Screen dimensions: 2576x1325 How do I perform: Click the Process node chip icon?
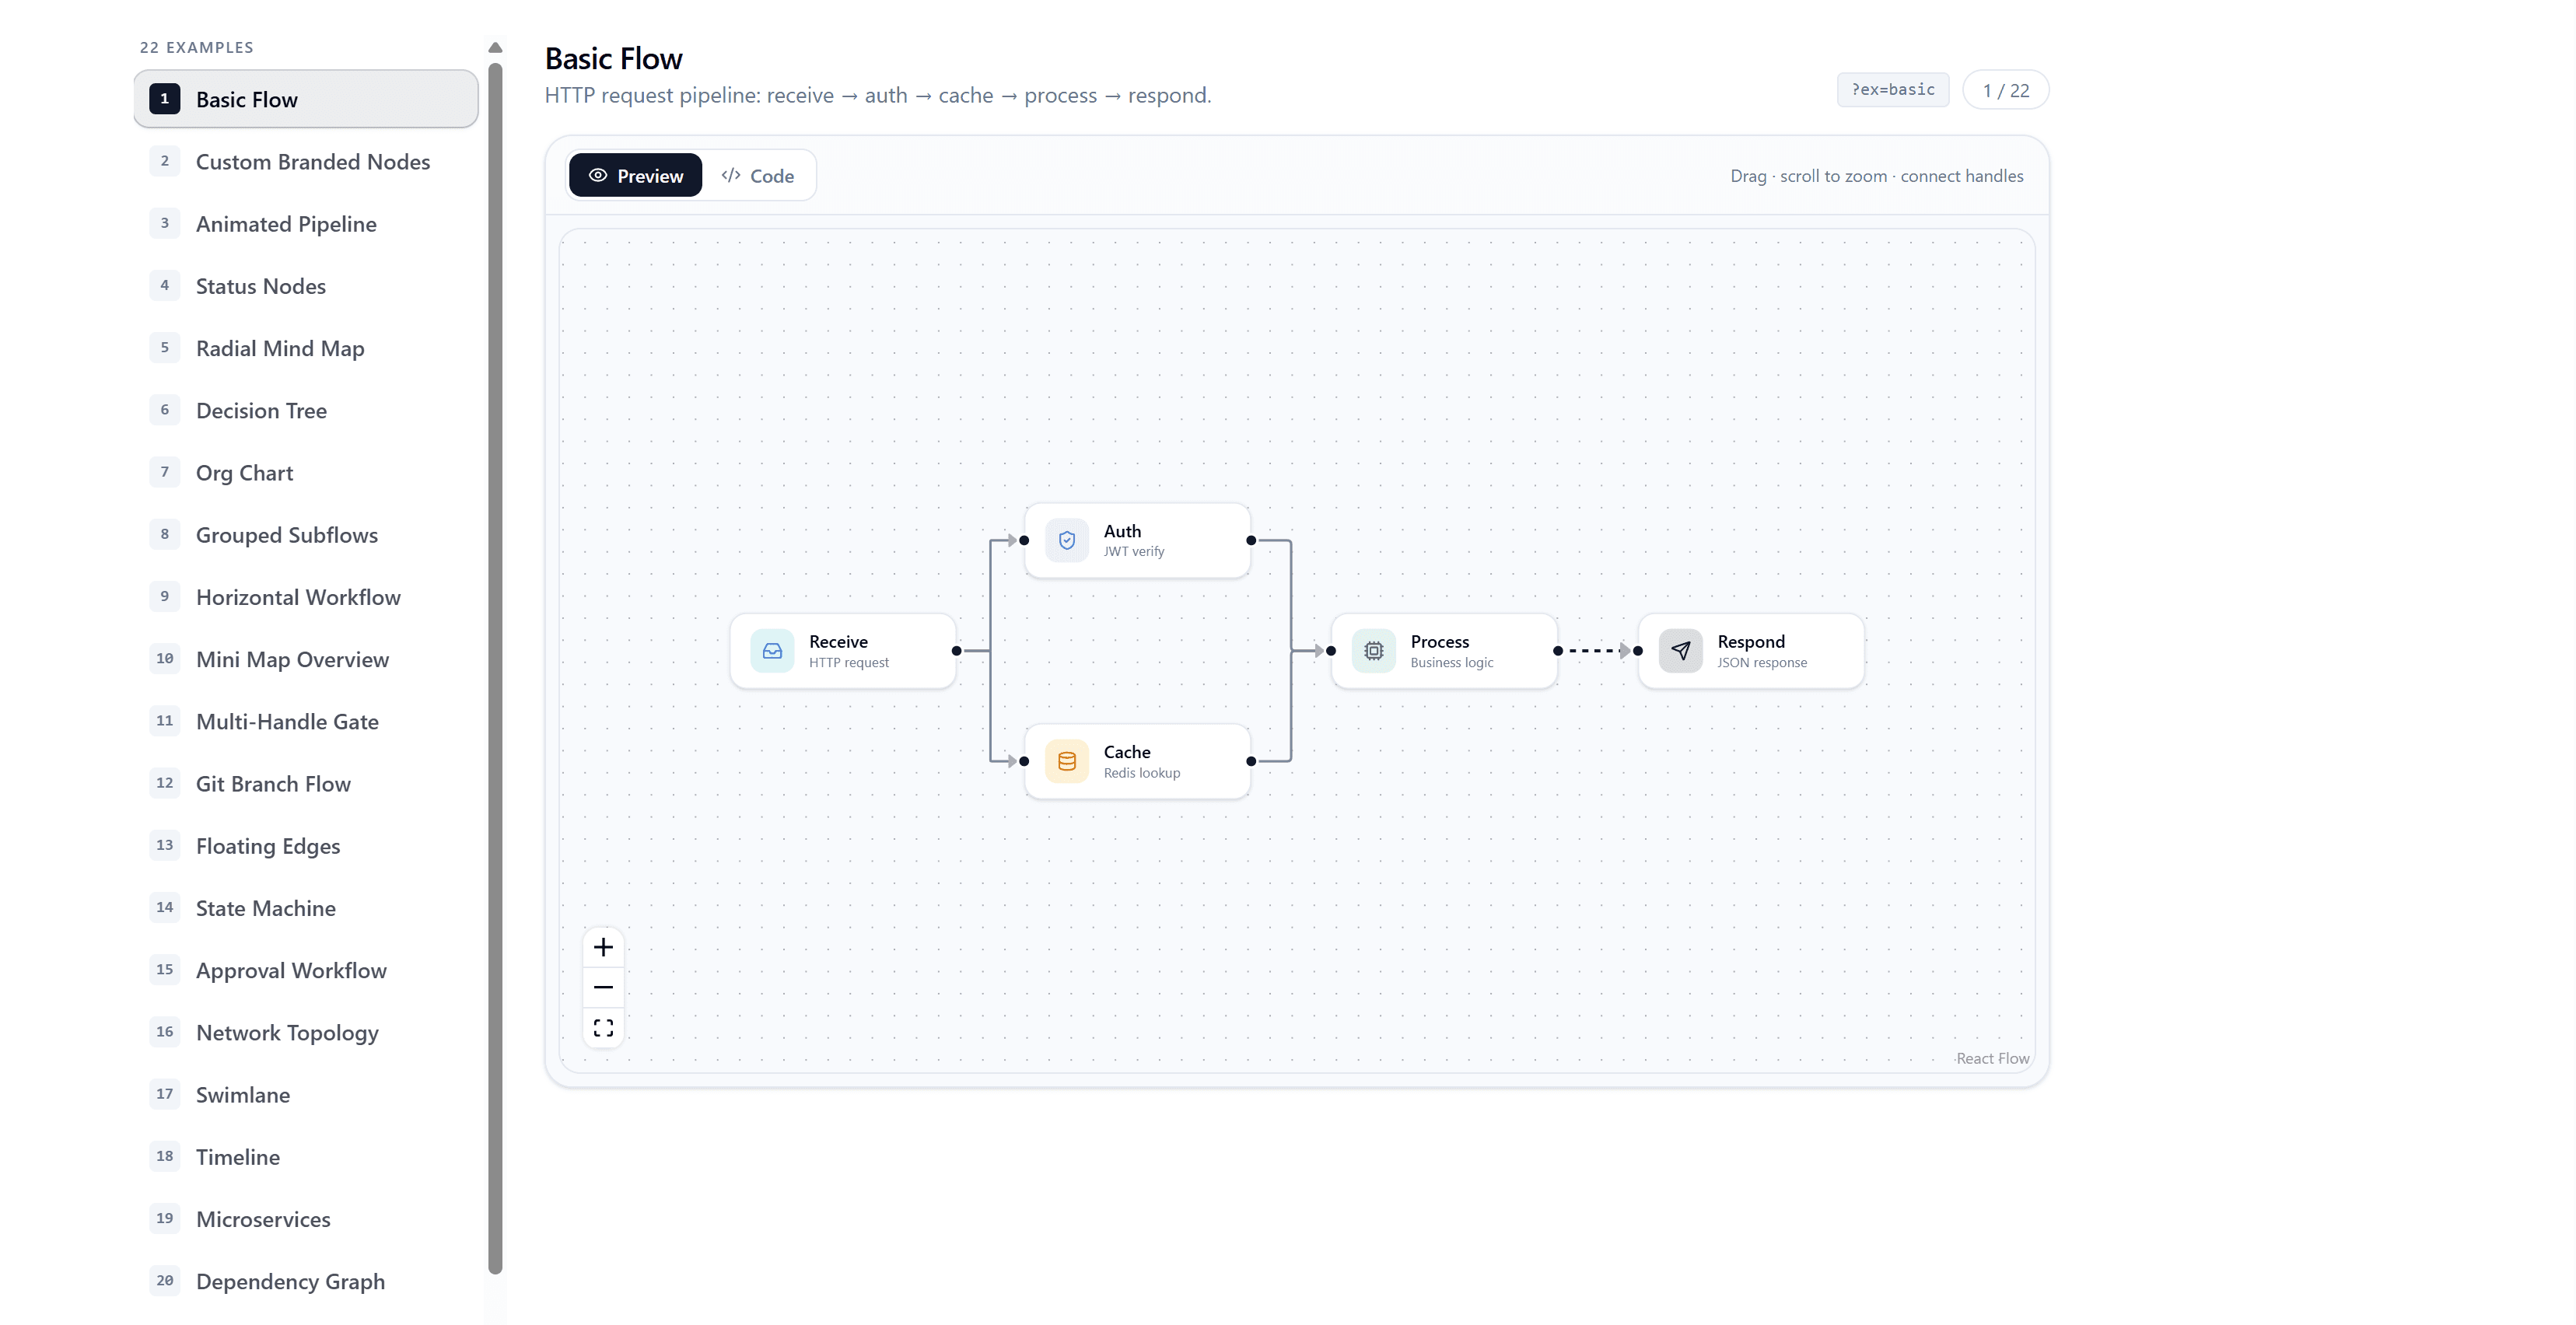[1374, 651]
